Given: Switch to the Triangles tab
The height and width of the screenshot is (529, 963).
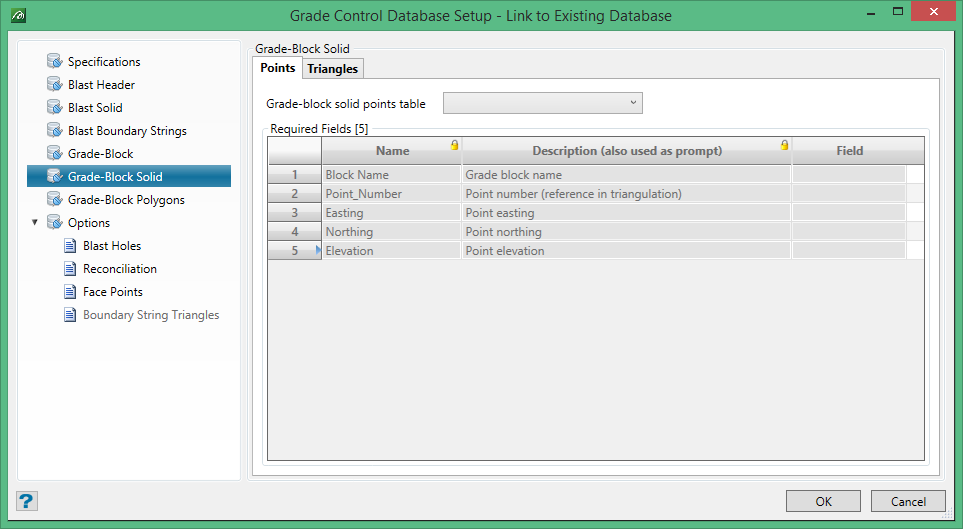Looking at the screenshot, I should 333,69.
